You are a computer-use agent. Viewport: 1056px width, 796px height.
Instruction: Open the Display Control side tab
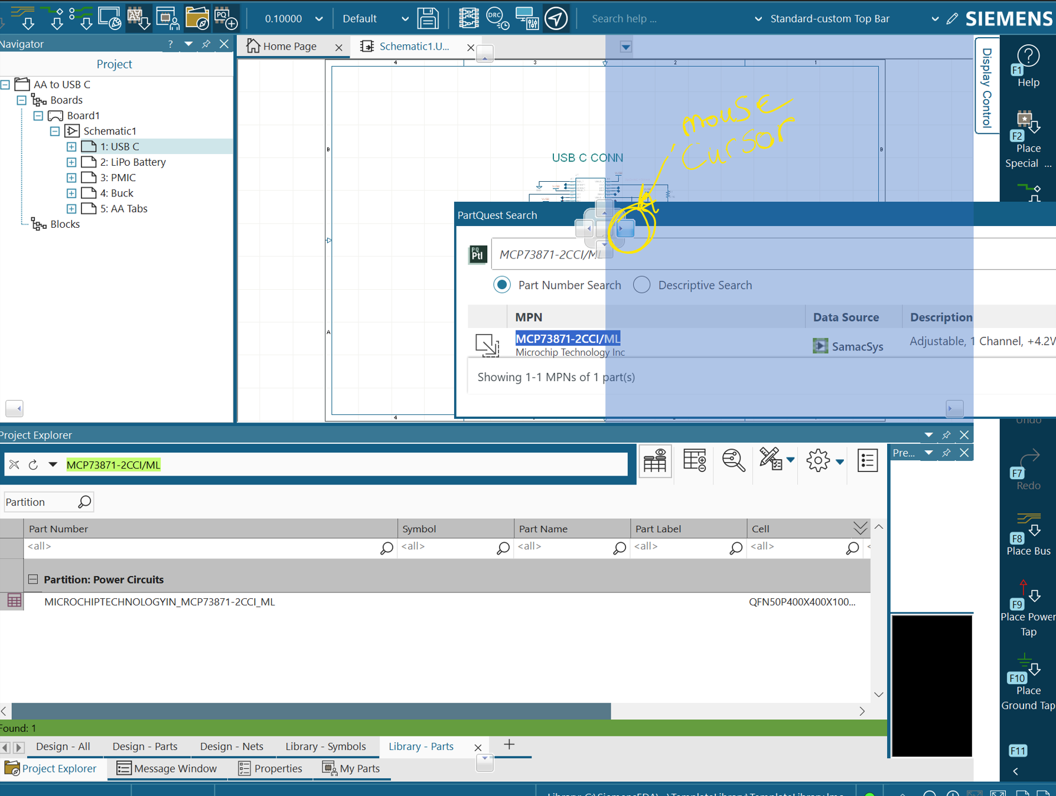[987, 86]
